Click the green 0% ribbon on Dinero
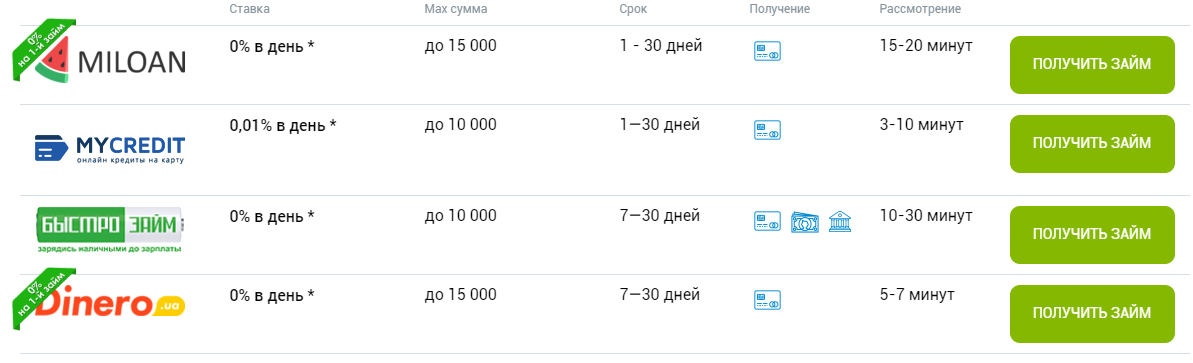 pos(44,298)
